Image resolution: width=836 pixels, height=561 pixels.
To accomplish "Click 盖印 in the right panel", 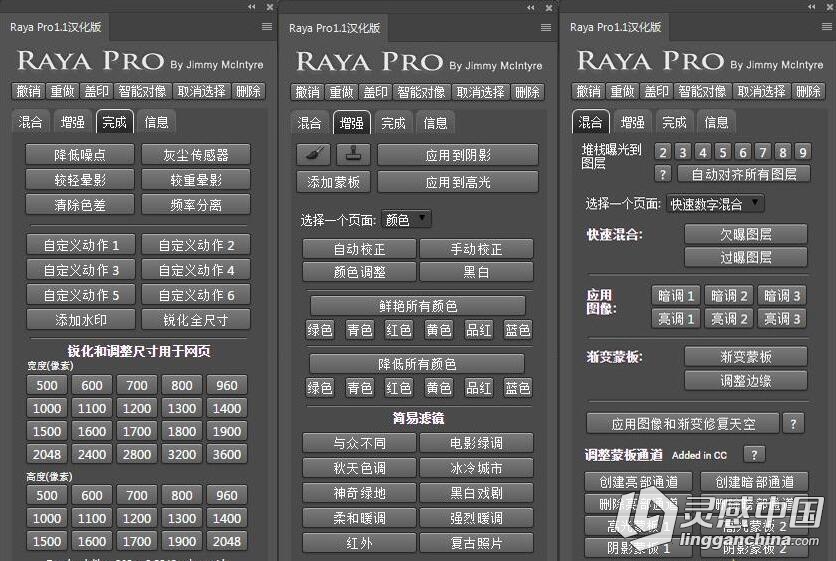I will pos(656,91).
